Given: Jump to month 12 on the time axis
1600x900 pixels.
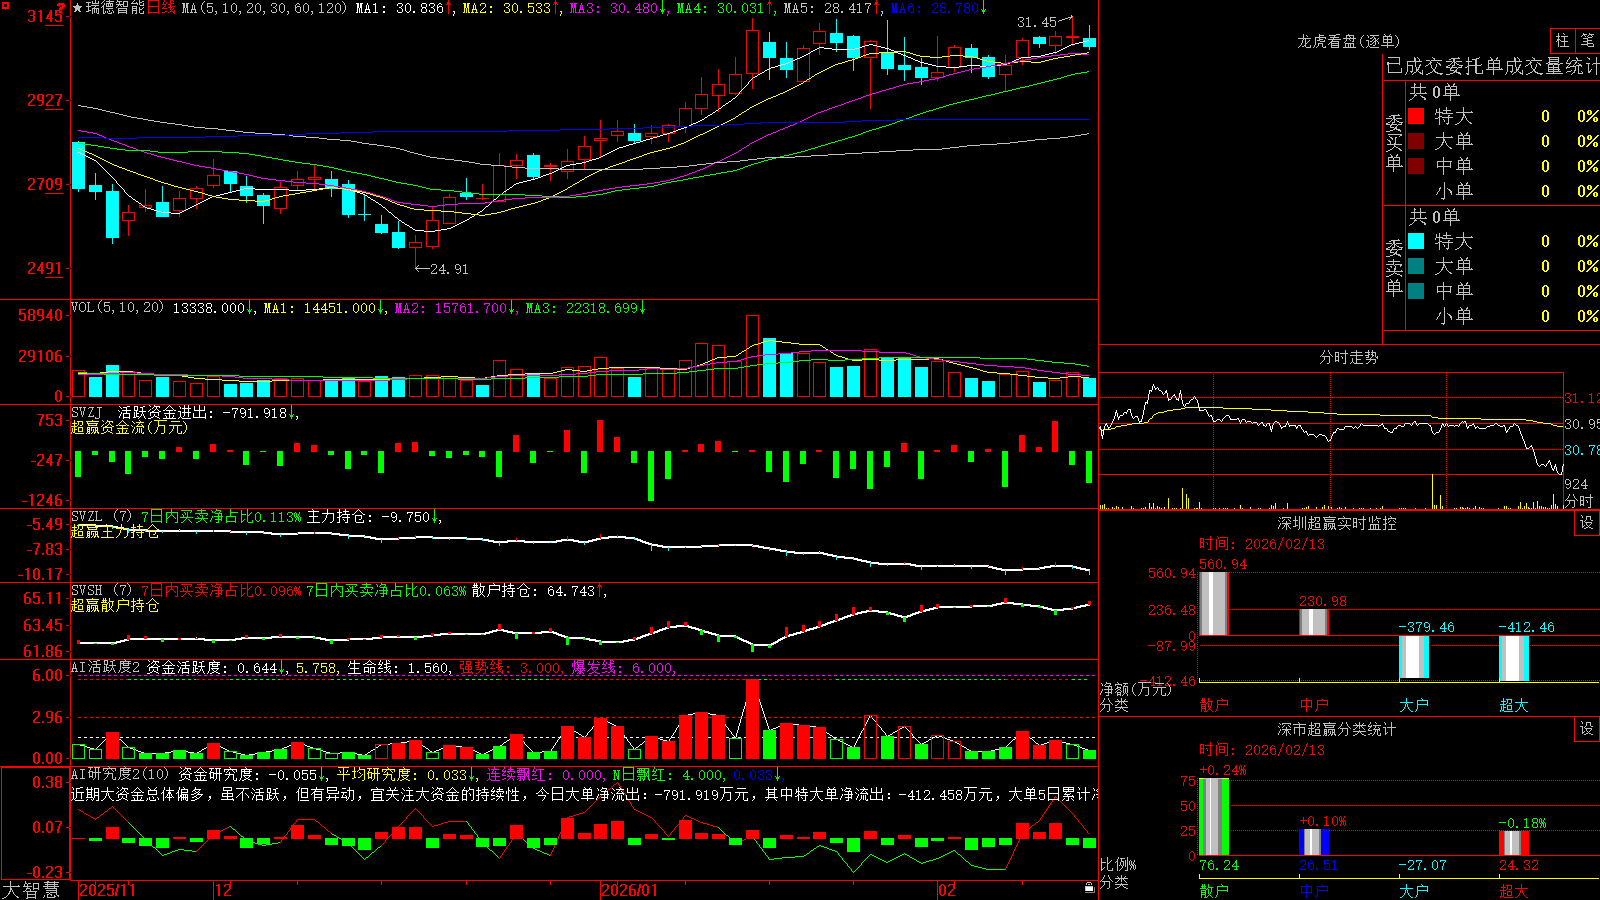Looking at the screenshot, I should 223,890.
